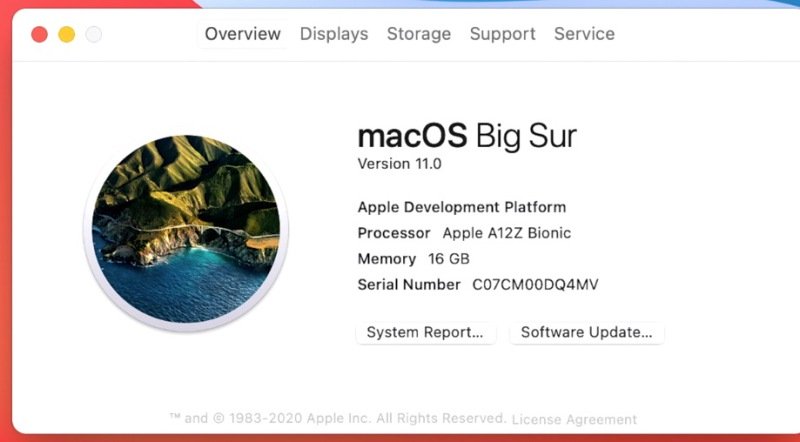Select the serial number C07CM00DQ4MV
The height and width of the screenshot is (442, 800).
[x=535, y=285]
